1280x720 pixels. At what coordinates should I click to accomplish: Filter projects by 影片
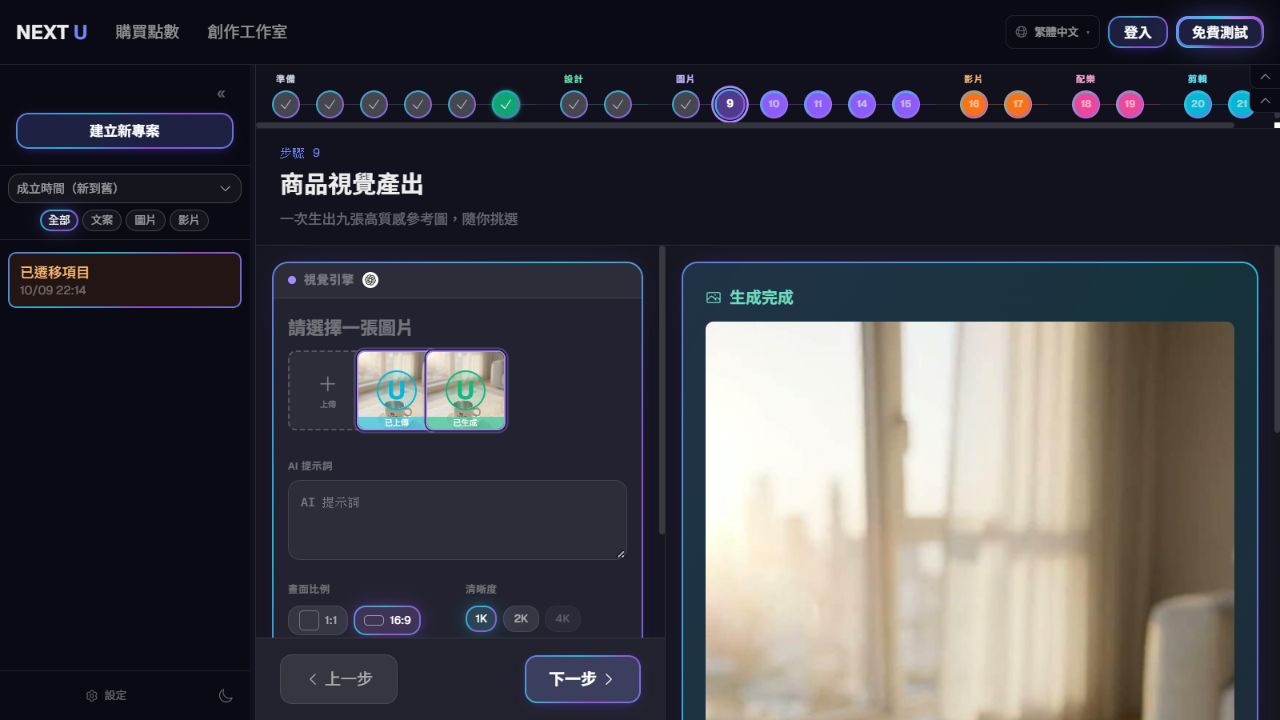point(189,220)
